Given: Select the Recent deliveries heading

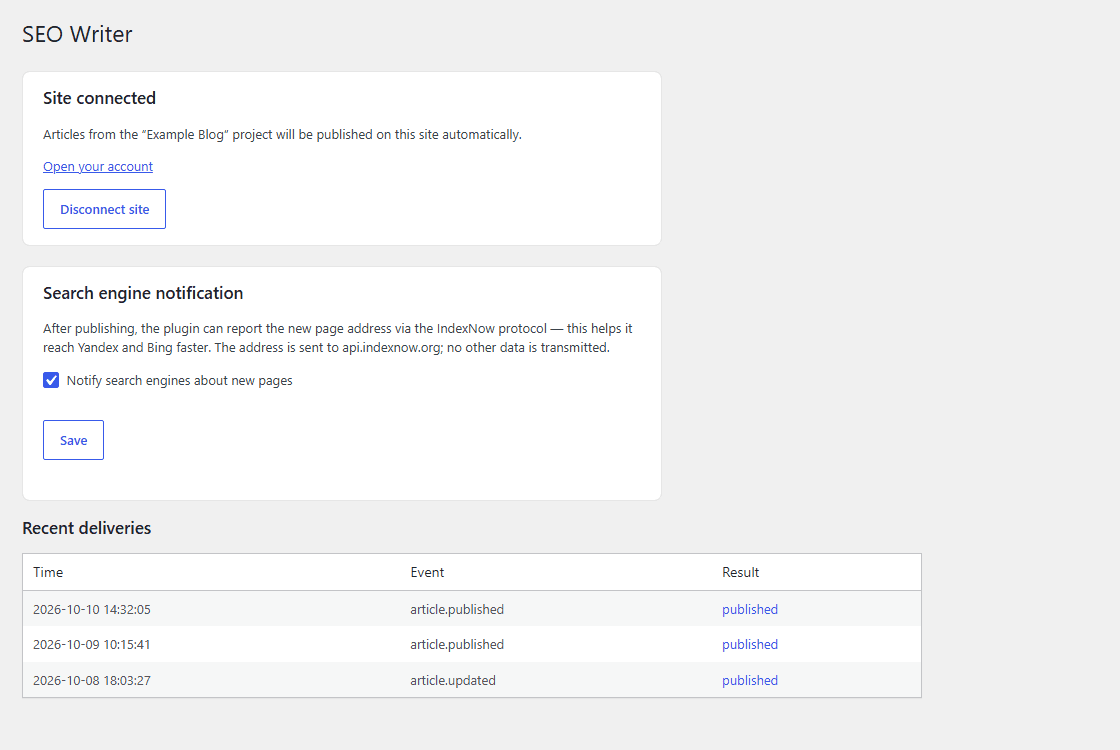Looking at the screenshot, I should point(86,528).
